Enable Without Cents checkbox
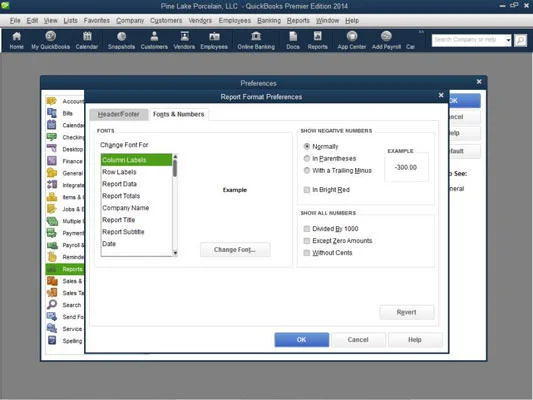 pyautogui.click(x=307, y=253)
